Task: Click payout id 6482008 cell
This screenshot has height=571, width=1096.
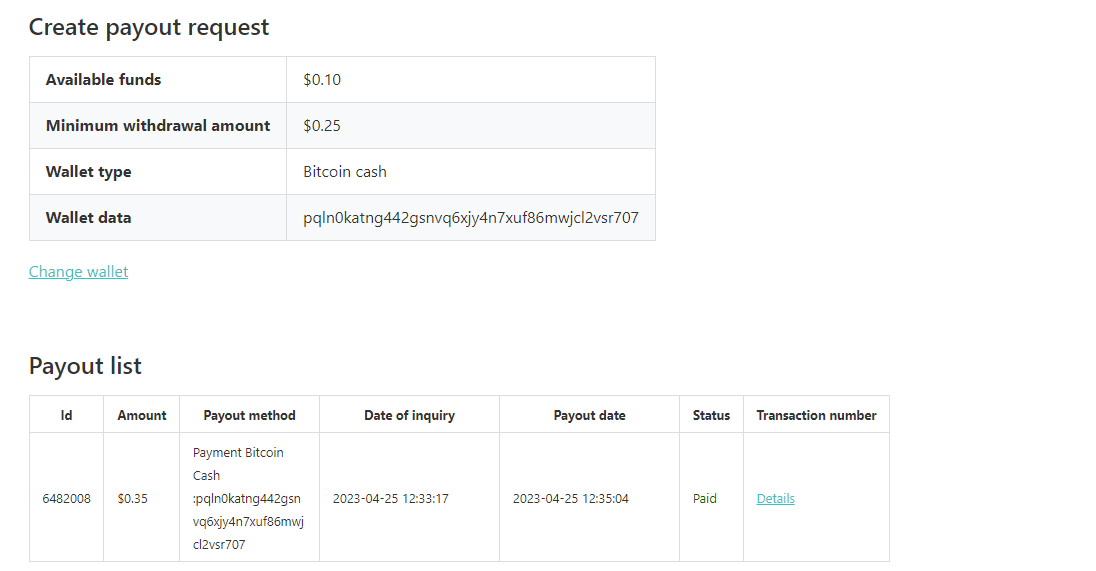Action: 66,499
